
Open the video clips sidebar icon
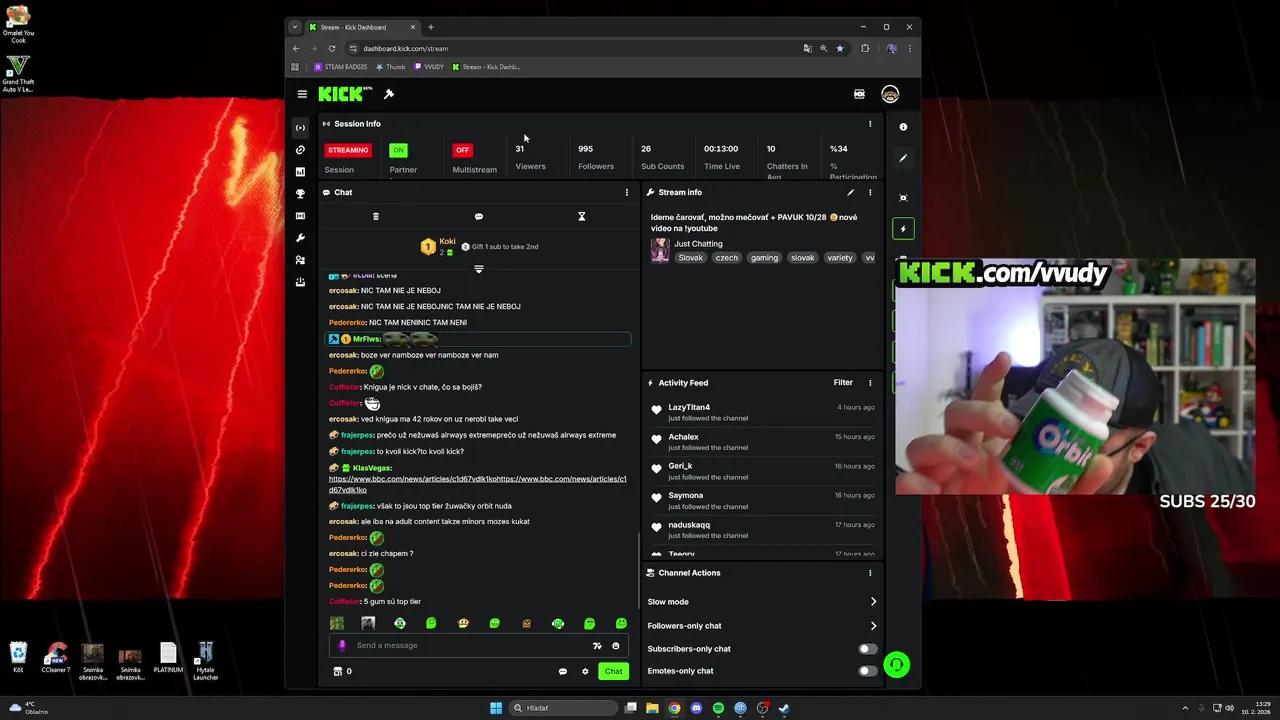[300, 216]
